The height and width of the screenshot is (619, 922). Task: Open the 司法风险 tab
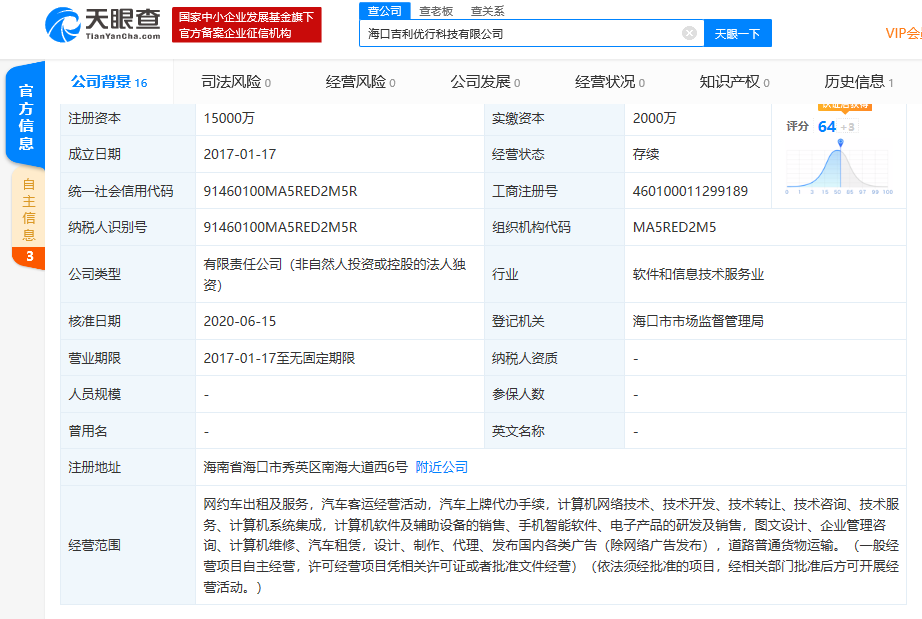pyautogui.click(x=235, y=82)
